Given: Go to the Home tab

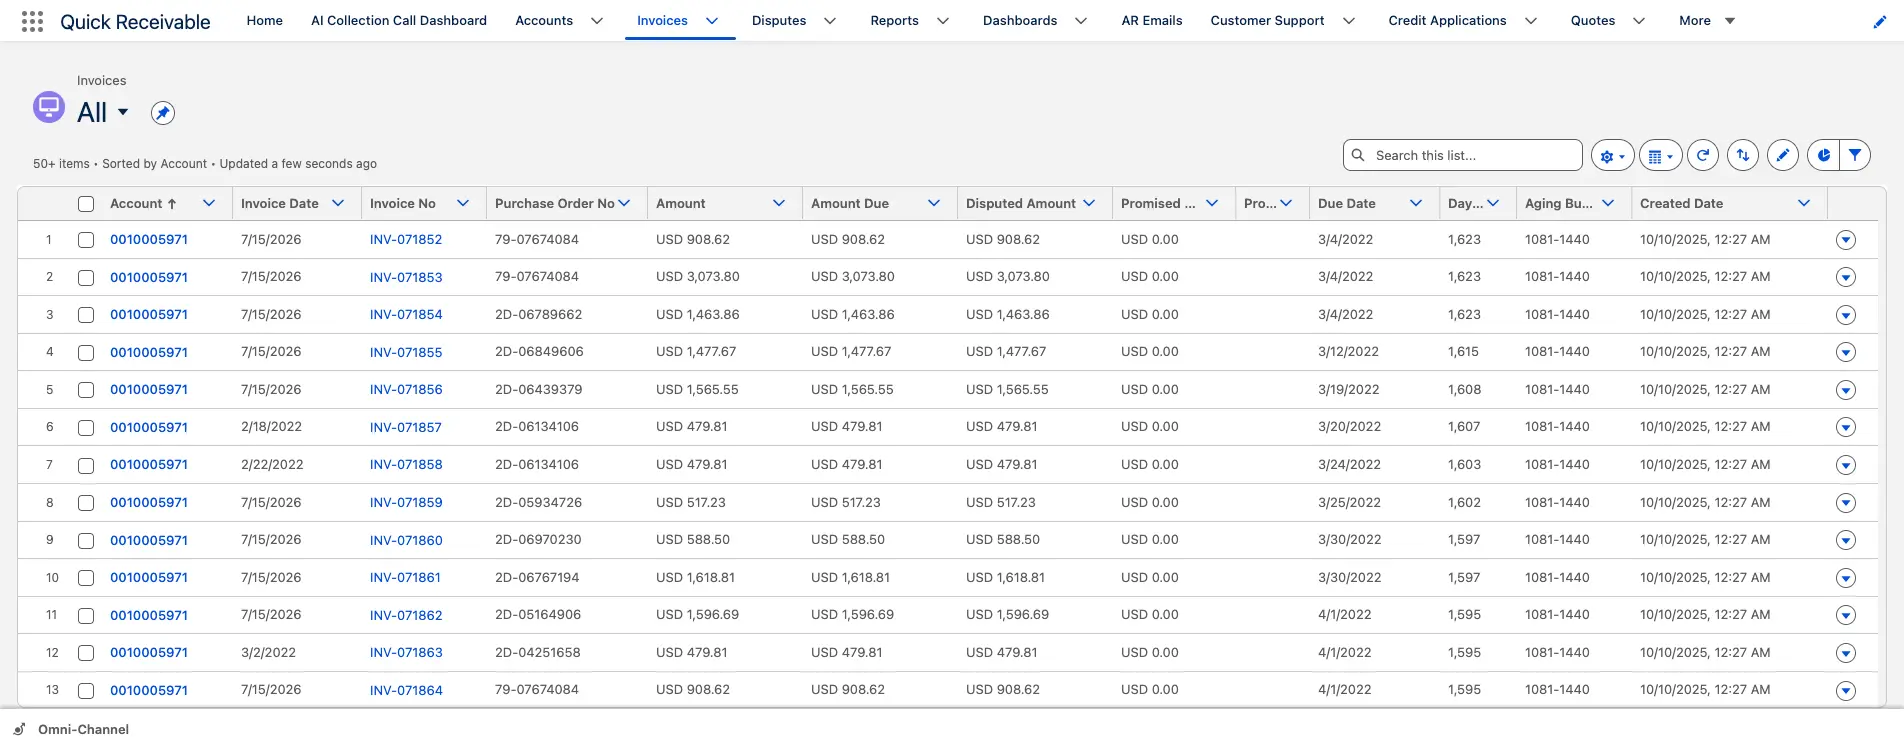Looking at the screenshot, I should 265,21.
